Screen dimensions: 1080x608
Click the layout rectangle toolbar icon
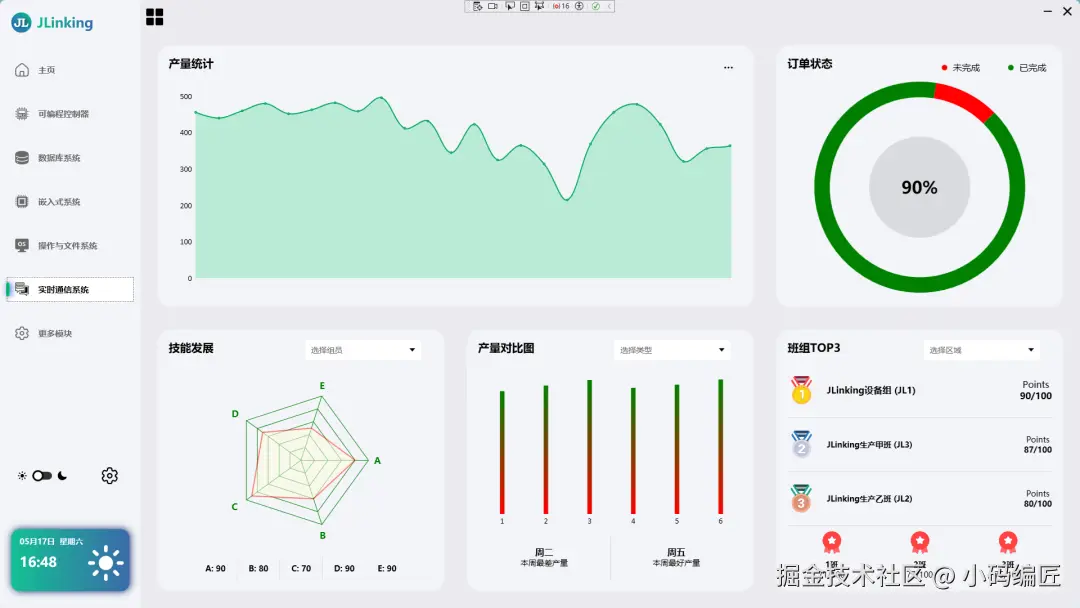click(525, 6)
